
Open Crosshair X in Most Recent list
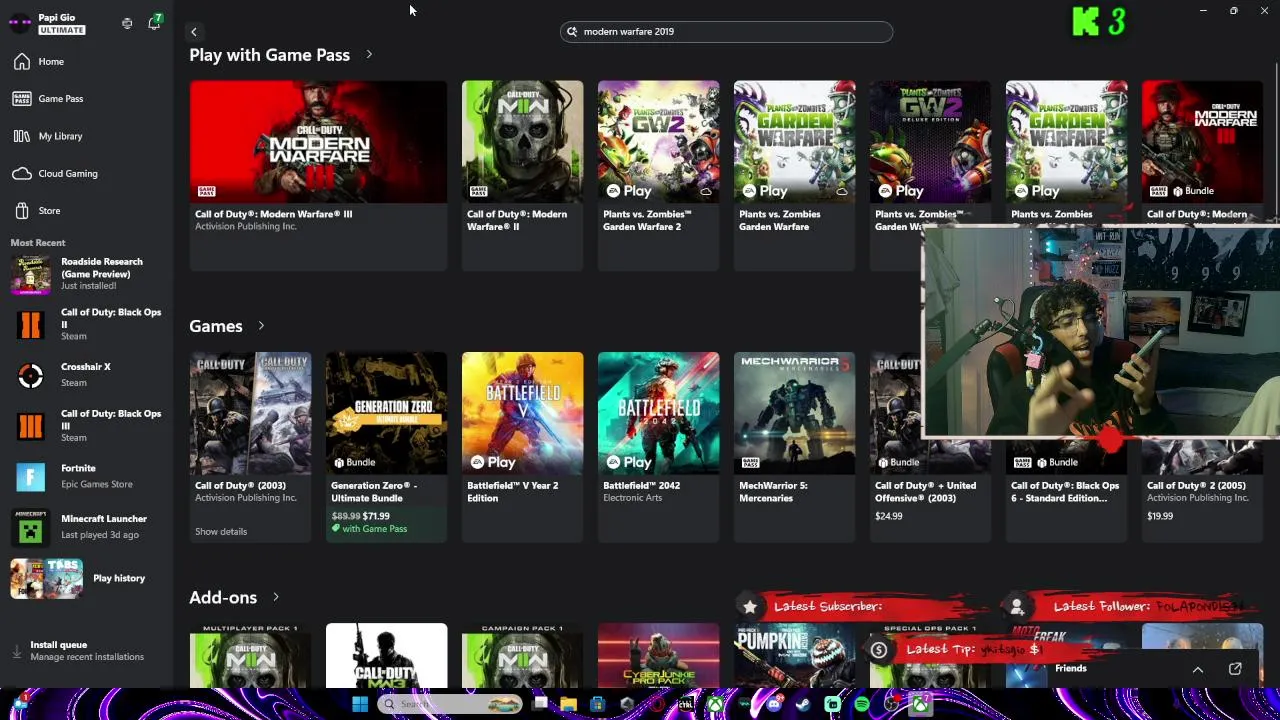pyautogui.click(x=87, y=375)
